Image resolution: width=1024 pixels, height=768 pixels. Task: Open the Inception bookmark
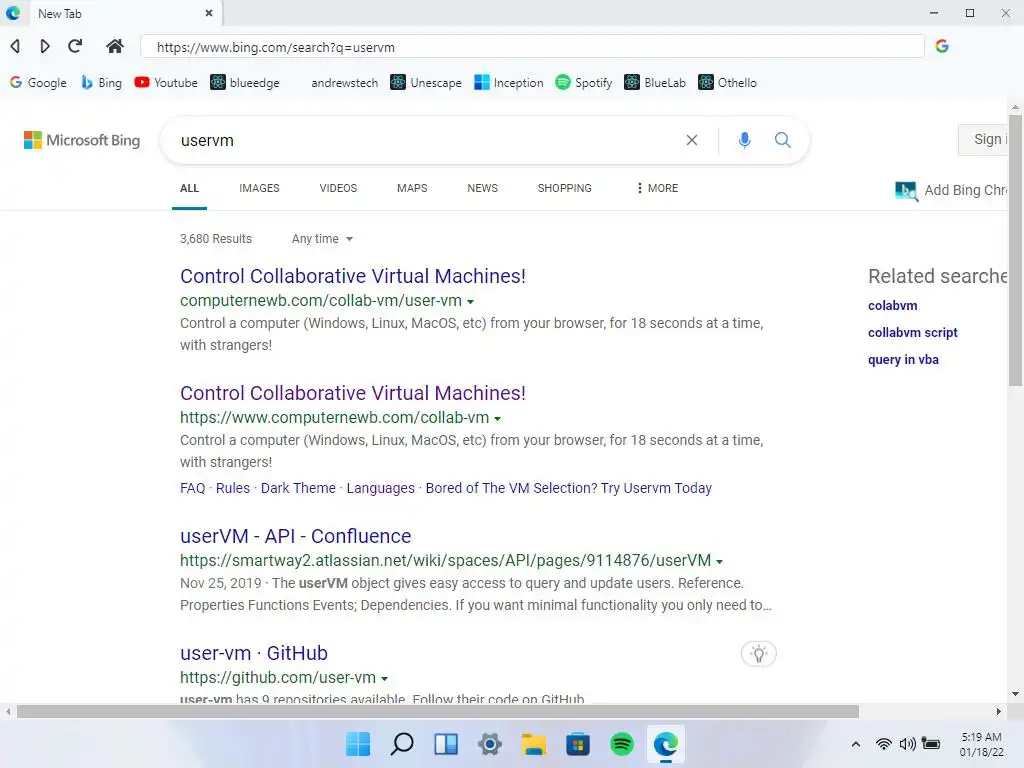[509, 82]
